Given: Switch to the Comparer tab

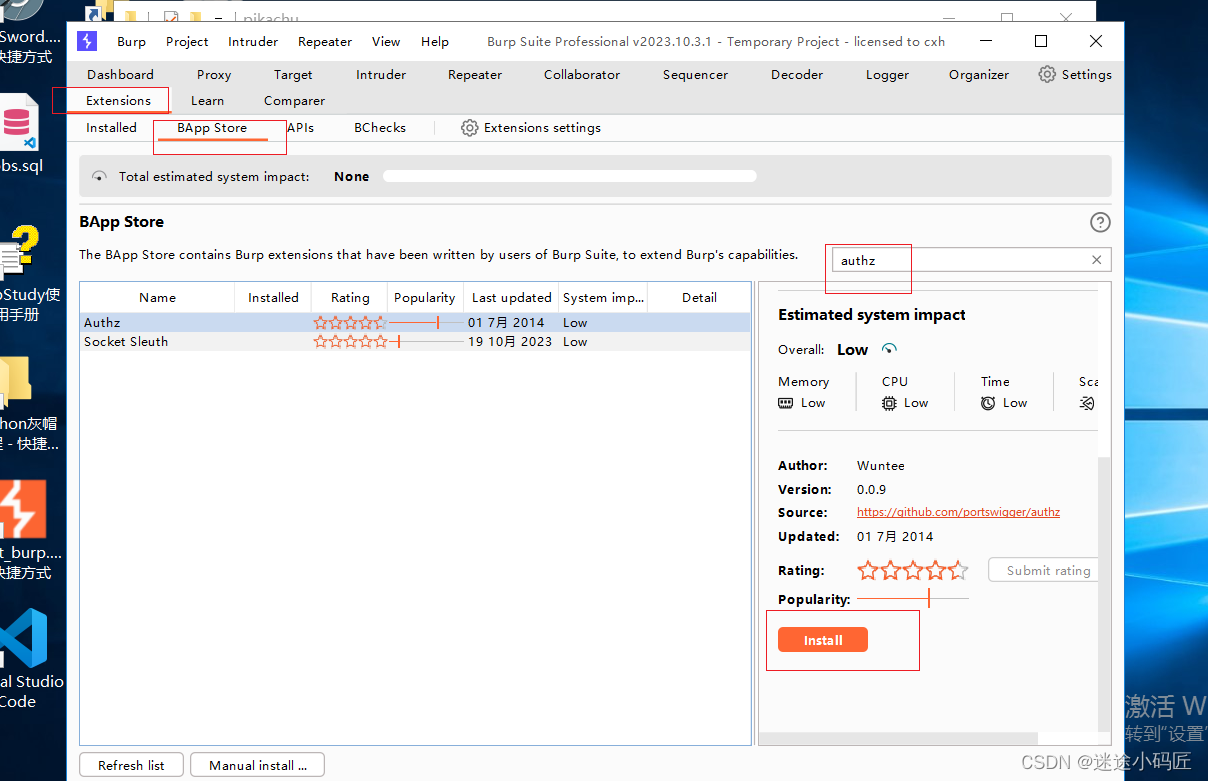Looking at the screenshot, I should tap(294, 100).
